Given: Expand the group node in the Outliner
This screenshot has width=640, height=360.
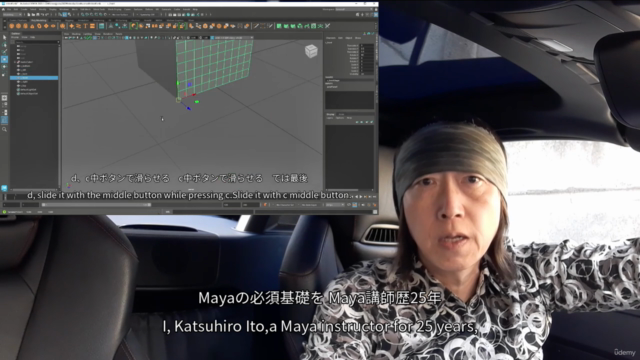Looking at the screenshot, I should point(15,62).
